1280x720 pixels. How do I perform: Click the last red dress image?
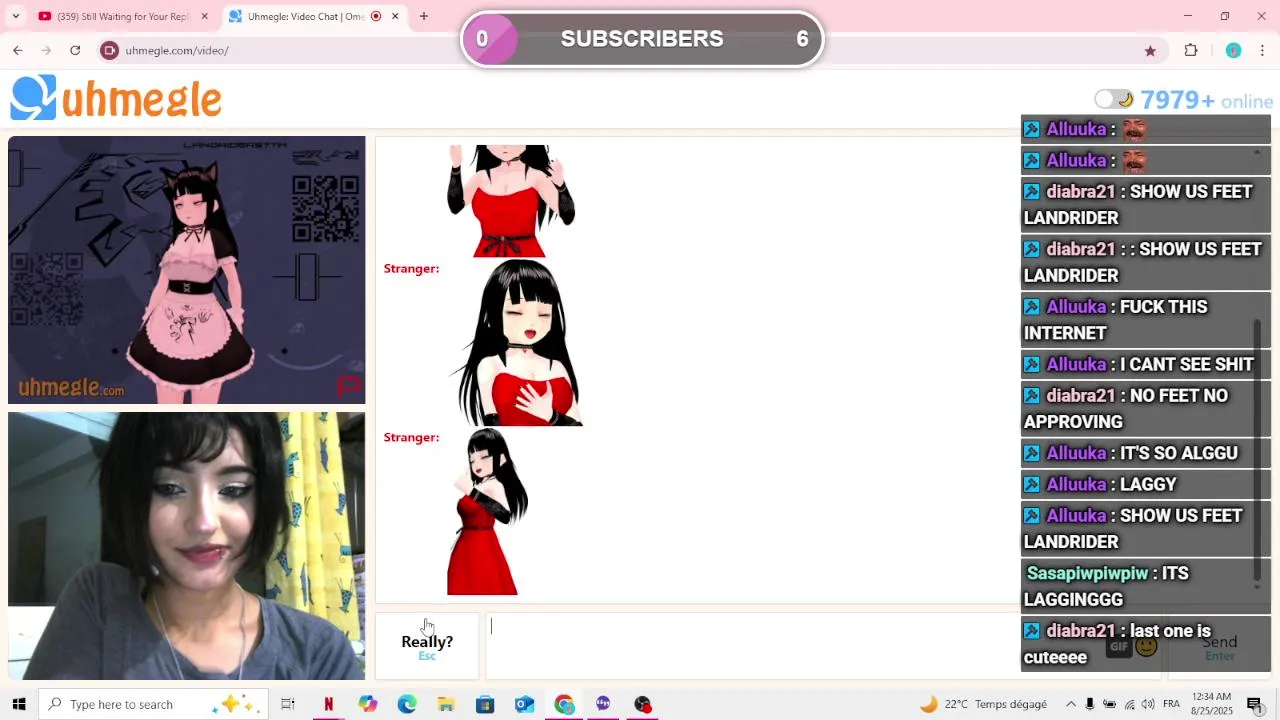click(487, 512)
